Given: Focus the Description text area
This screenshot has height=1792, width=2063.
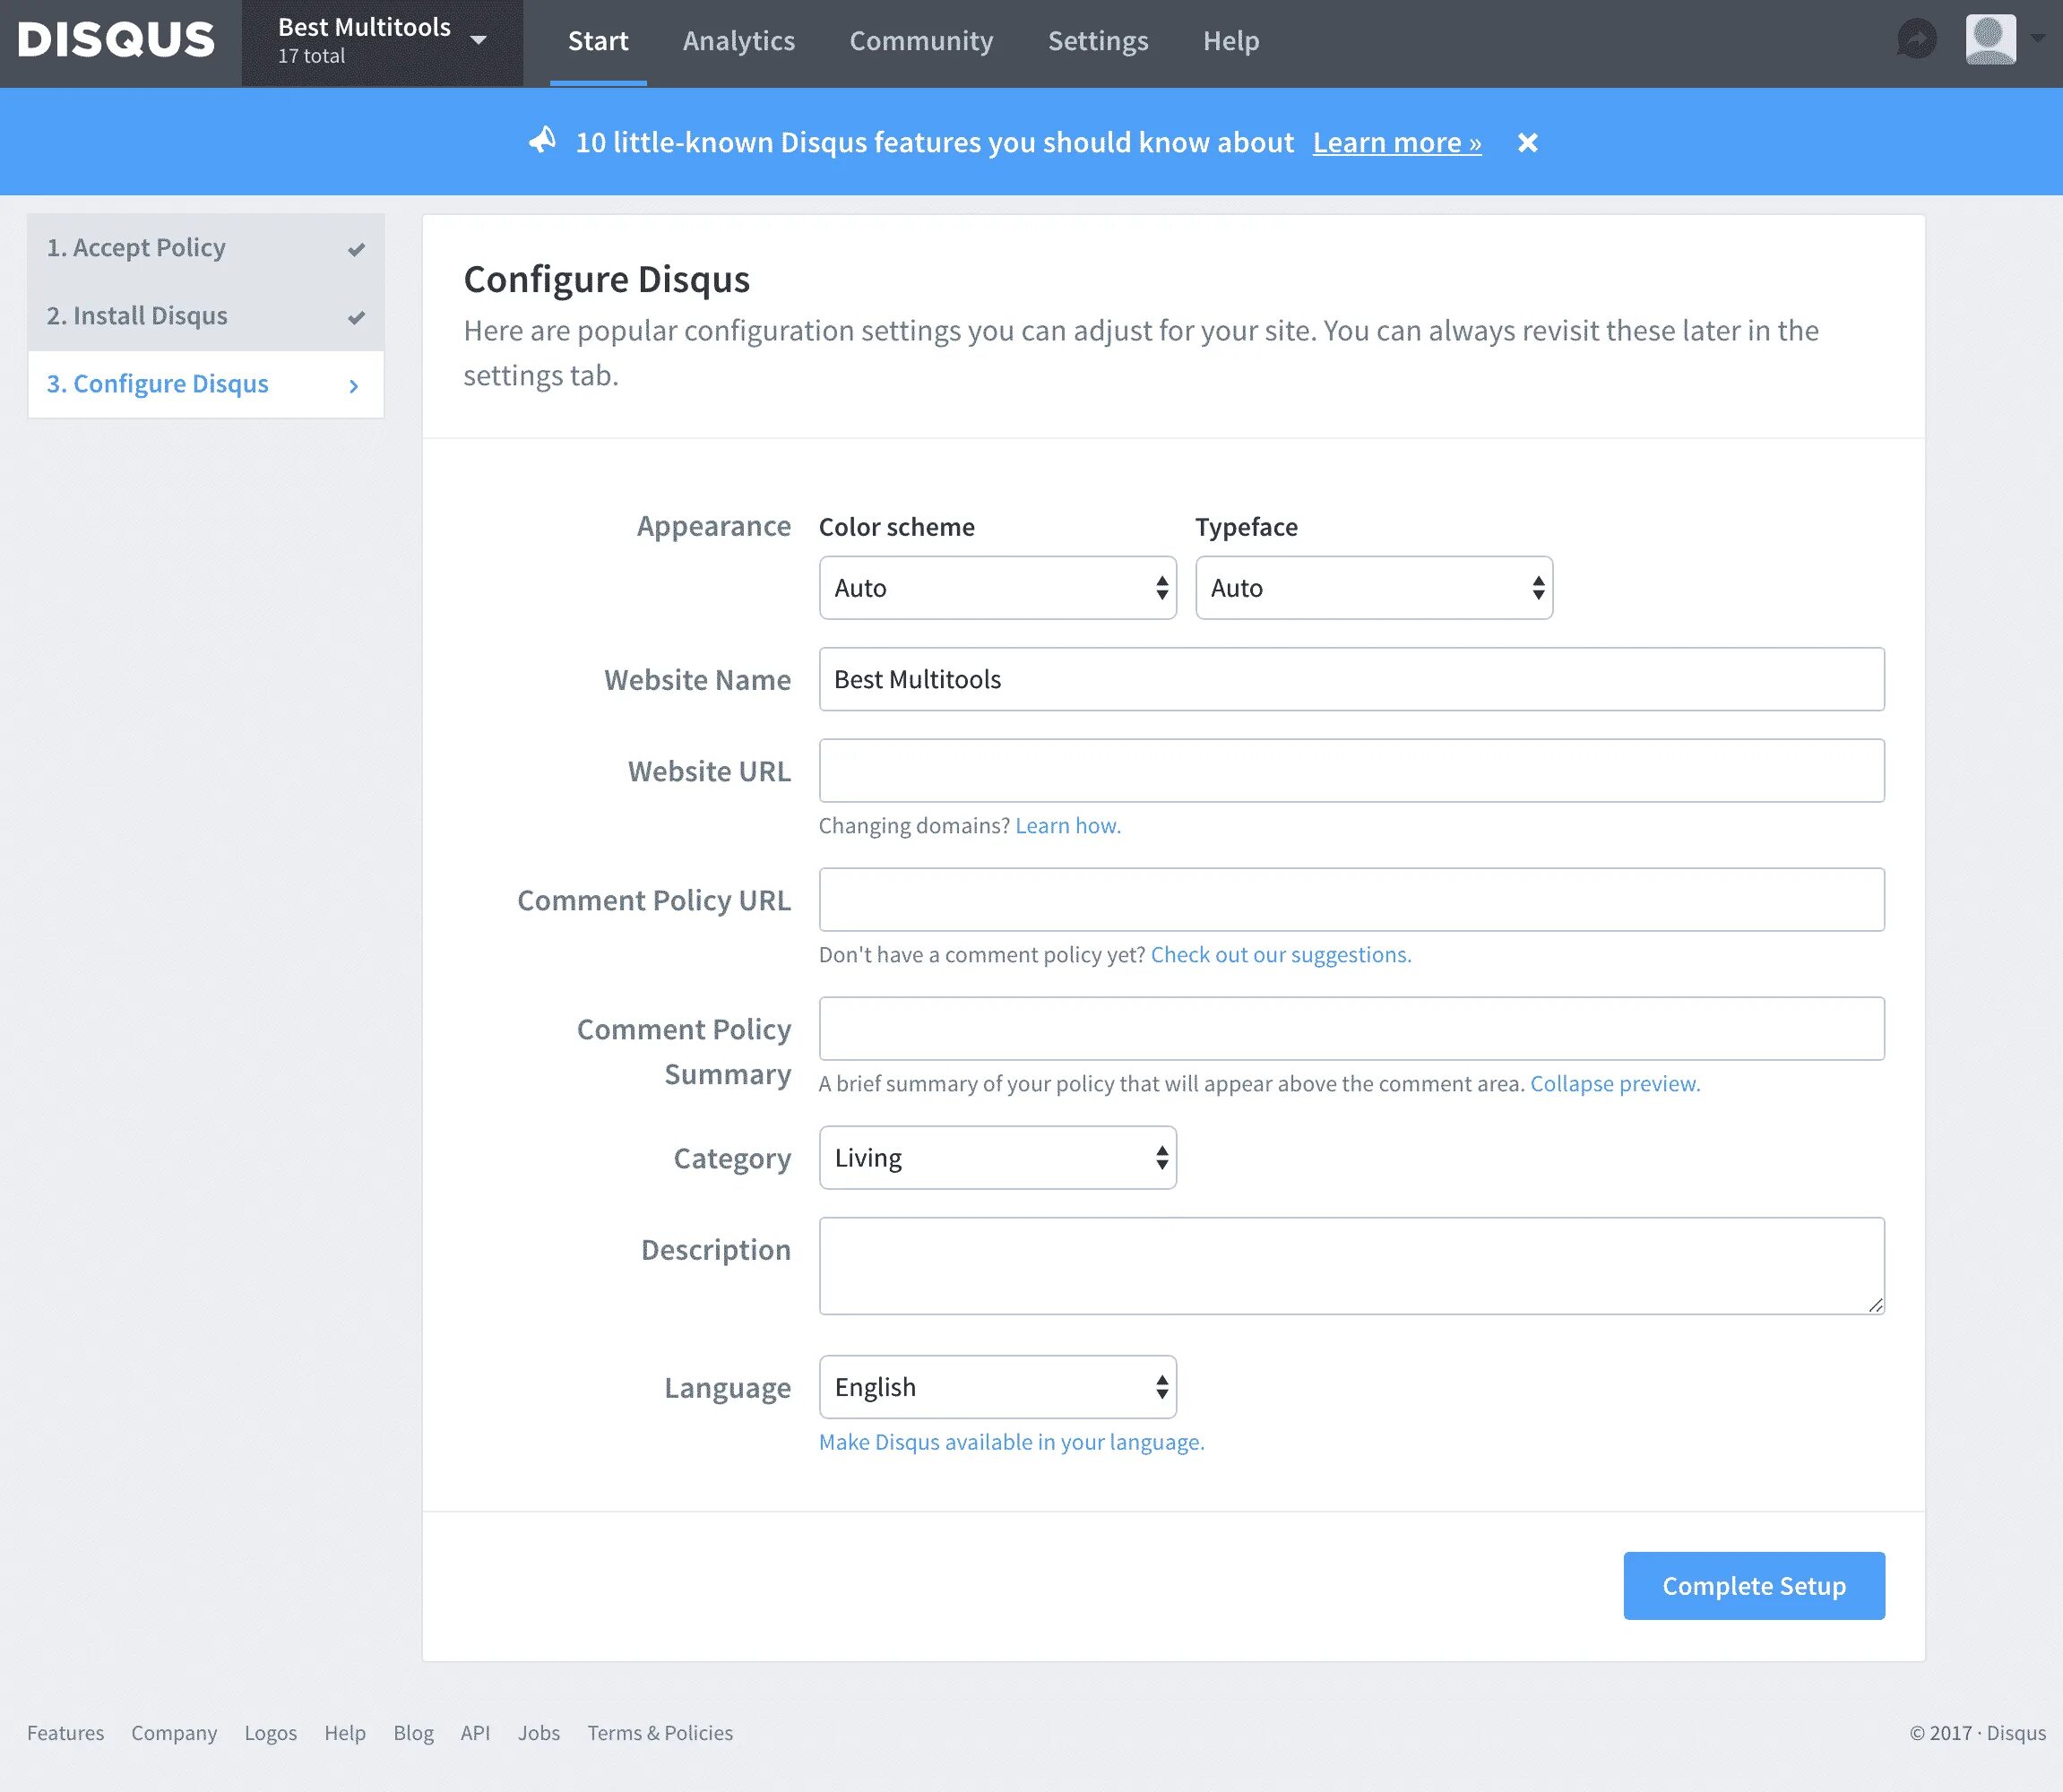Looking at the screenshot, I should tap(1351, 1265).
